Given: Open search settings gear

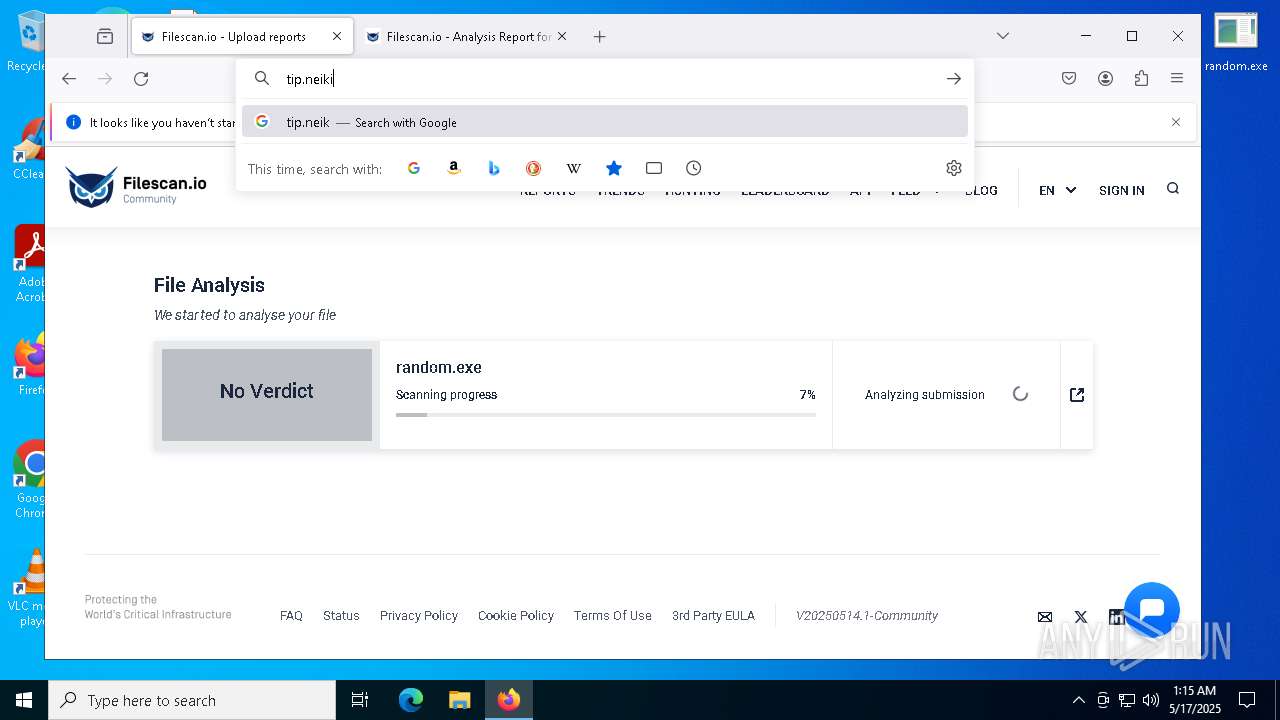Looking at the screenshot, I should coord(954,168).
